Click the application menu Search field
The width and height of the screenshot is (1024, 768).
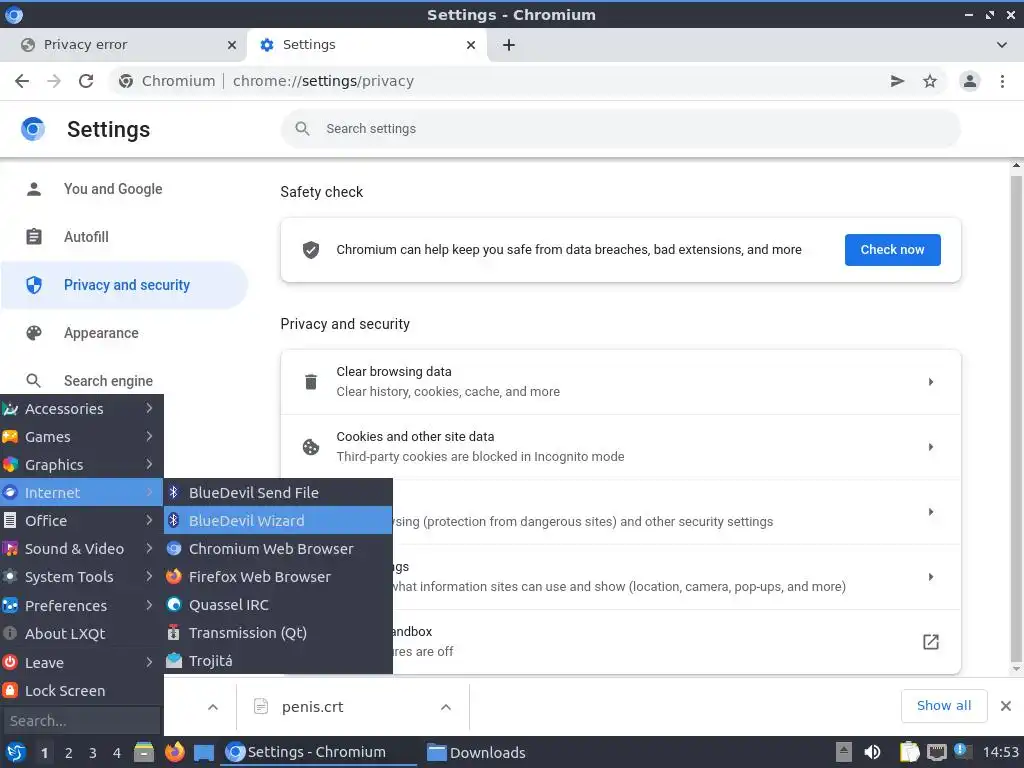point(82,720)
